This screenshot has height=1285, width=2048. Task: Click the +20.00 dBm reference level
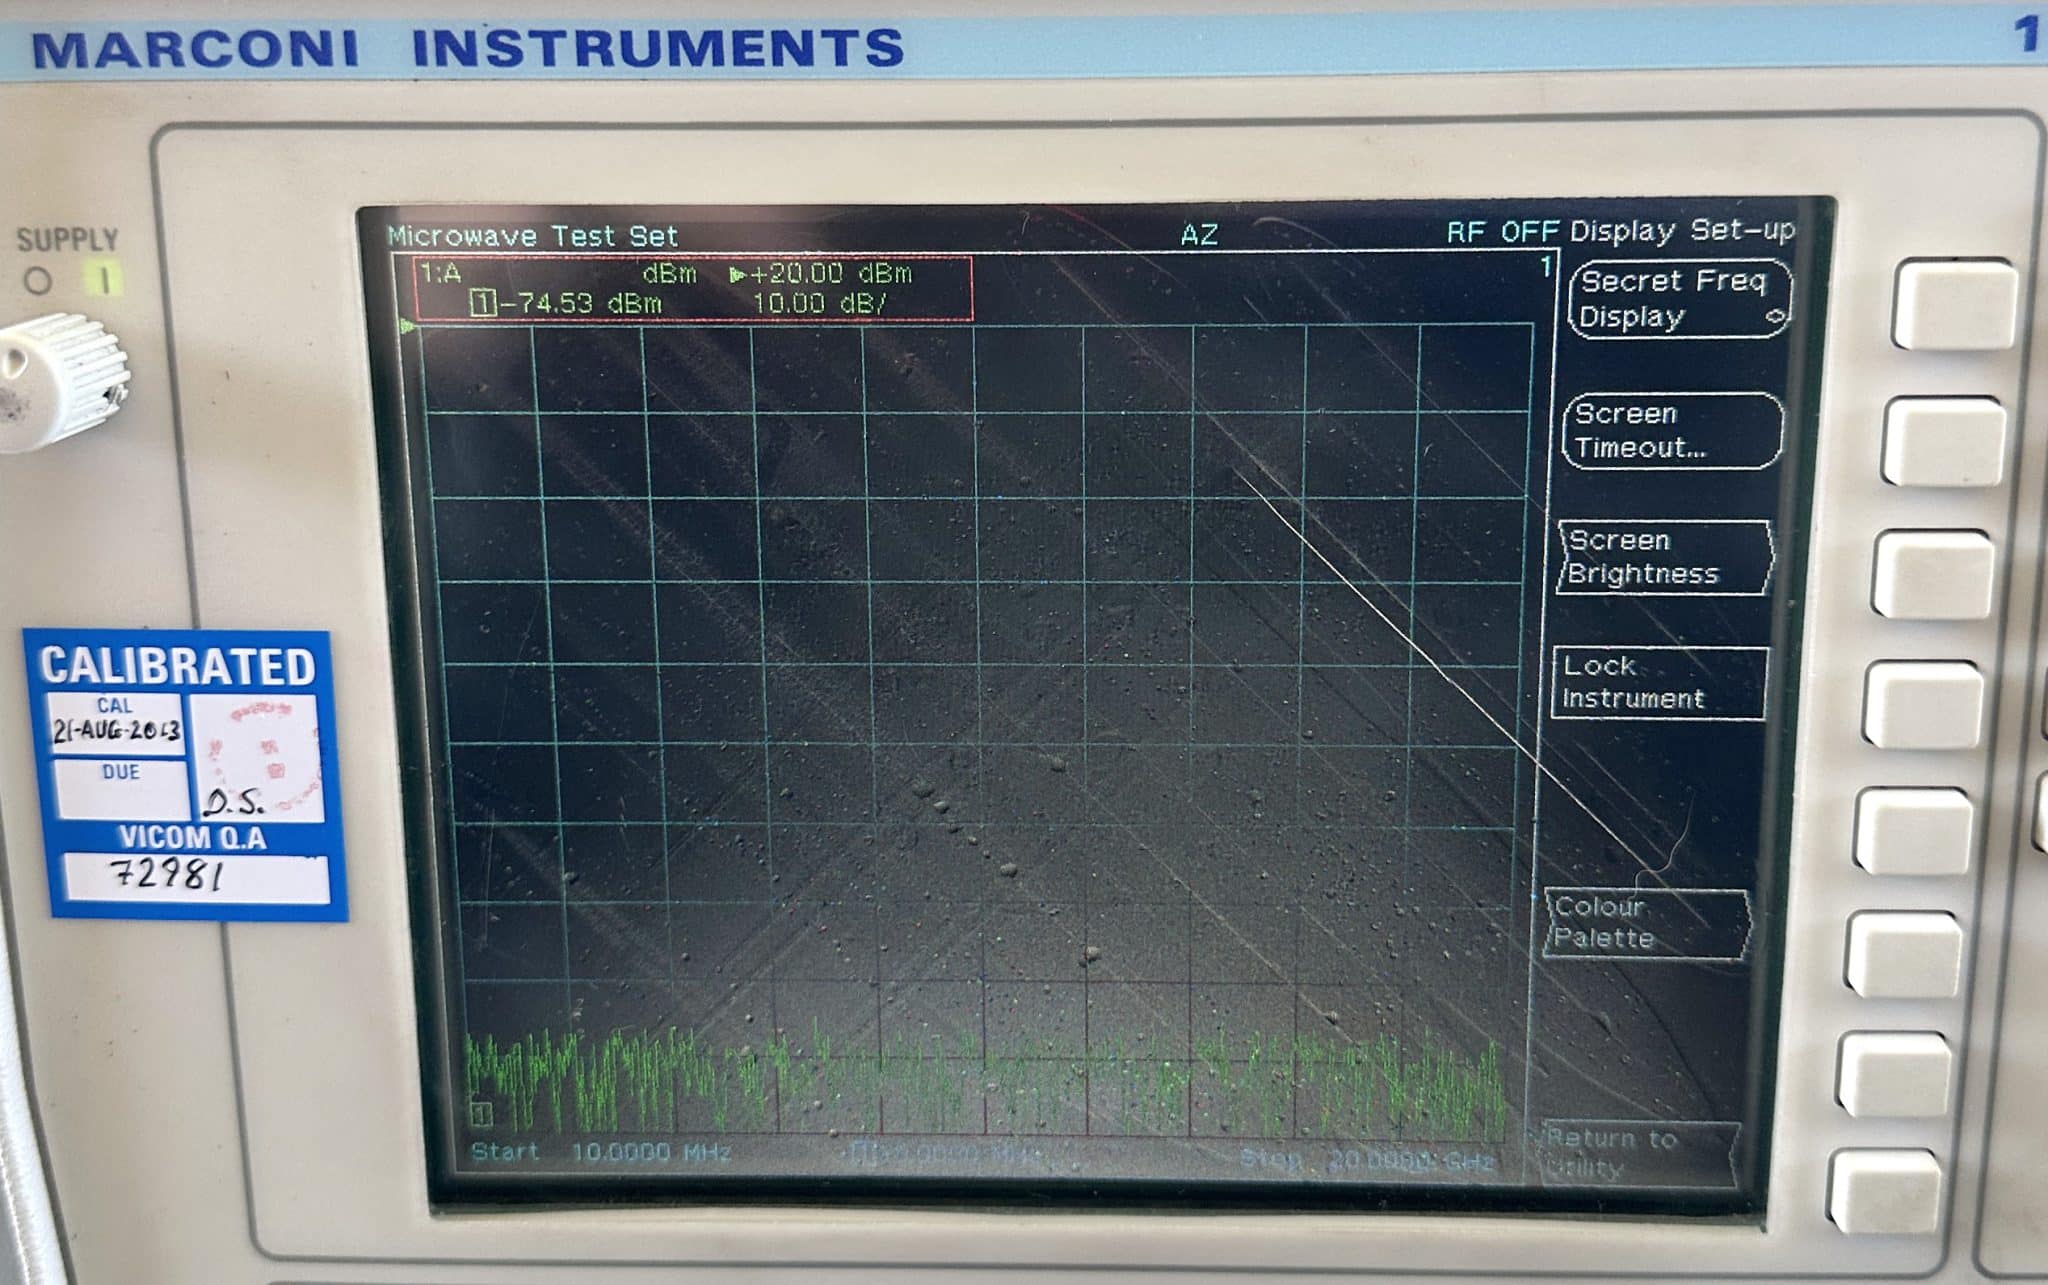coord(829,273)
